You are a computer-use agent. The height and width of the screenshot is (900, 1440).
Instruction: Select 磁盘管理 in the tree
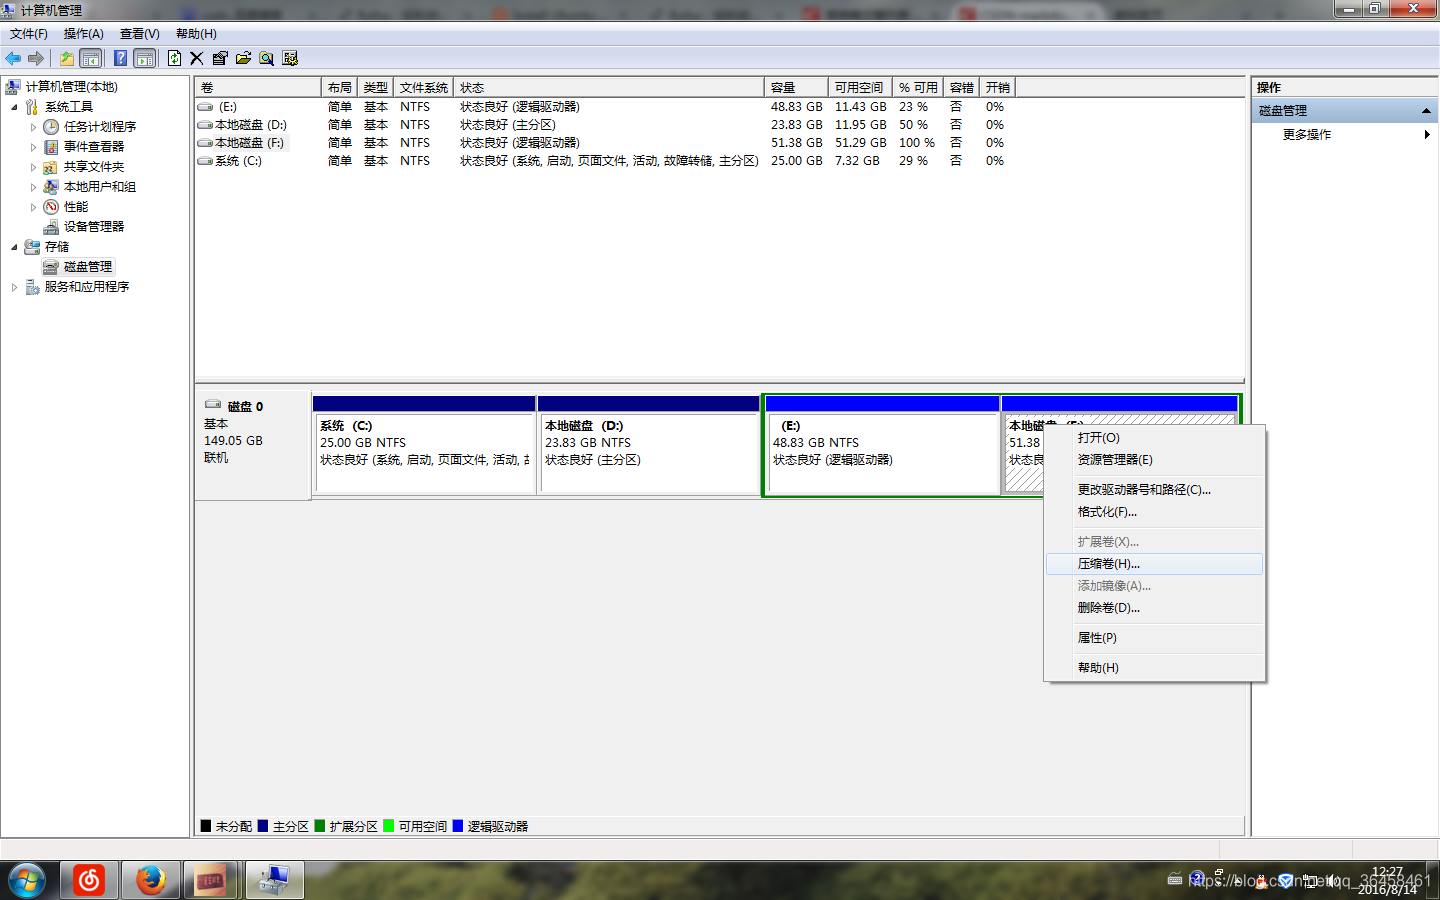click(x=88, y=267)
